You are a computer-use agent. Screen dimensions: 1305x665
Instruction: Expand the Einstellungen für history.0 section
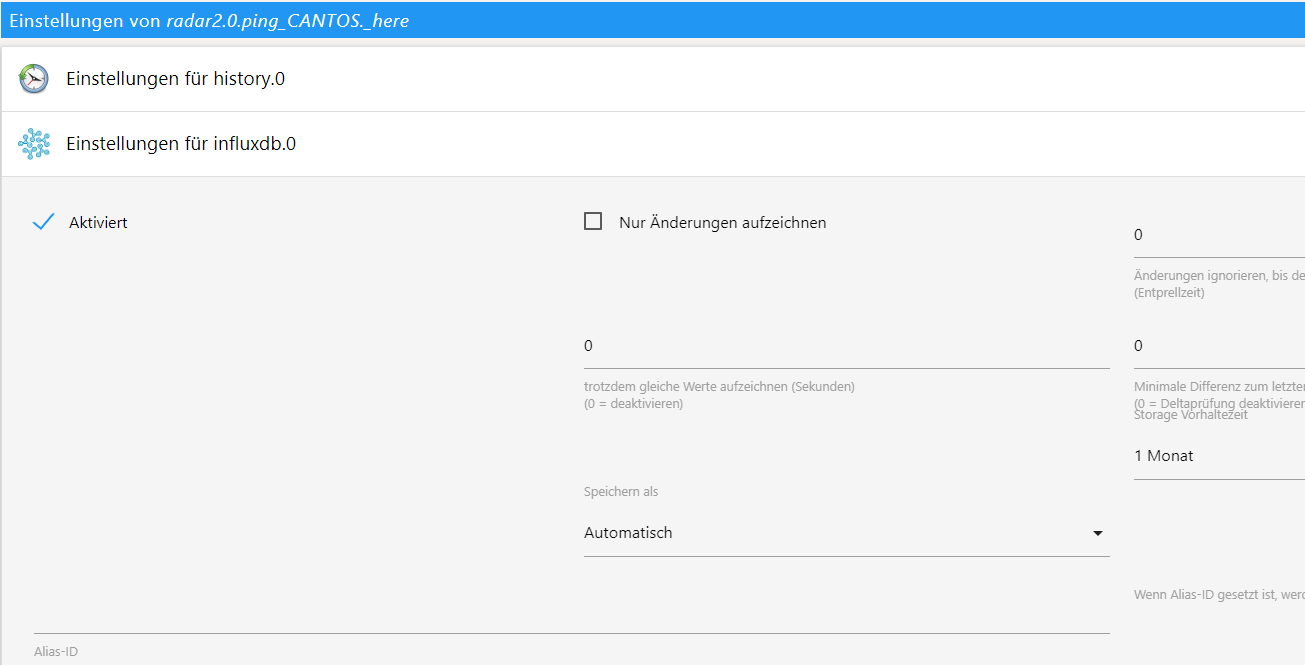[x=175, y=79]
